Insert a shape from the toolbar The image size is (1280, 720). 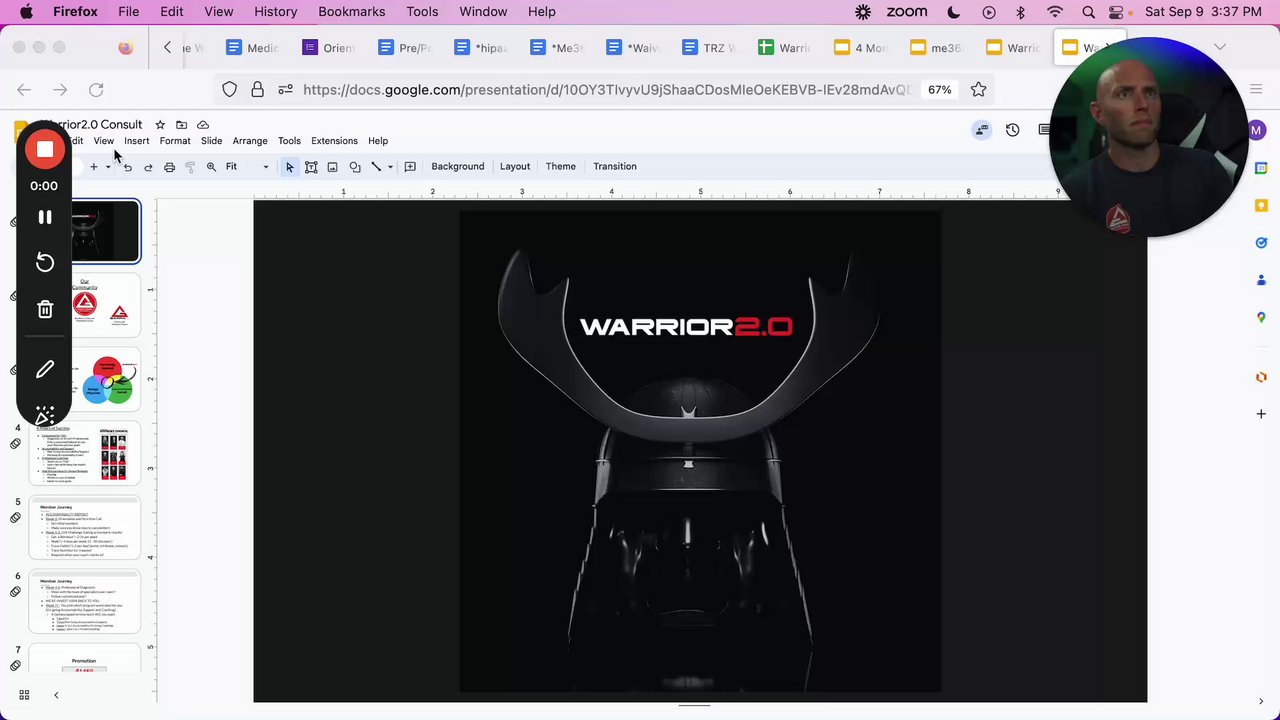click(354, 167)
